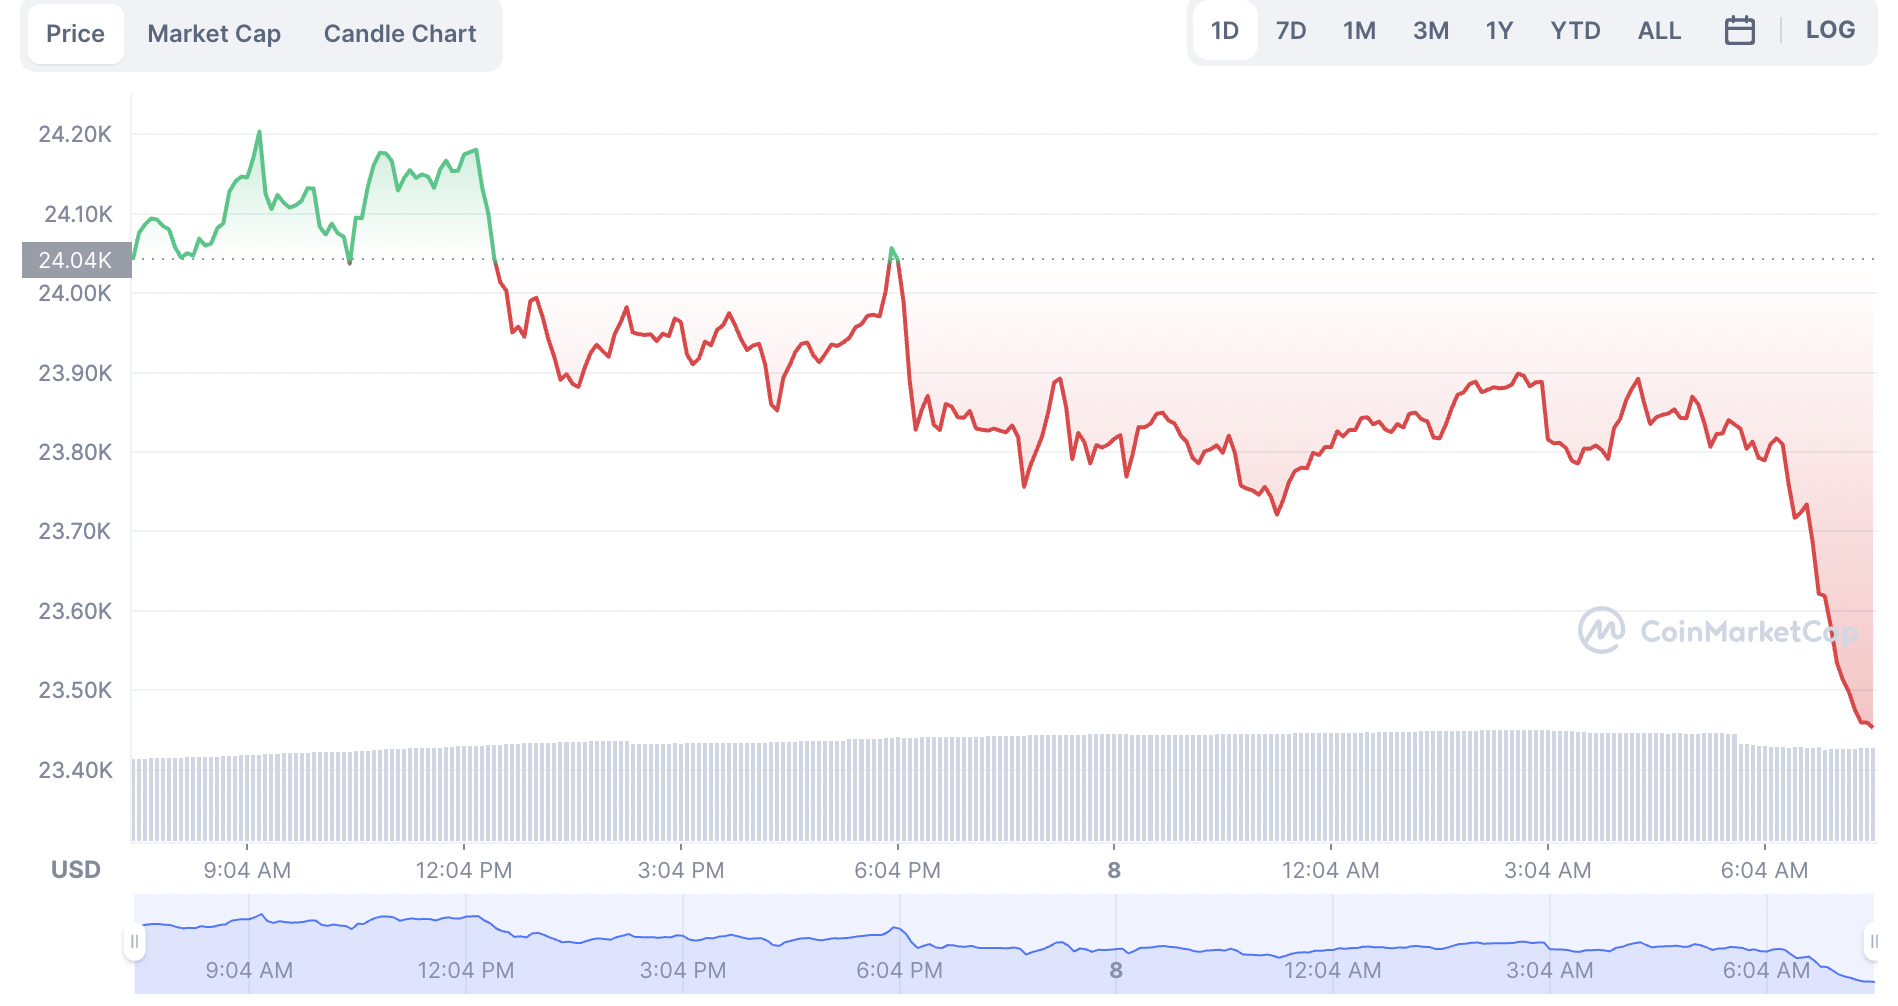
Task: Toggle LOG scale for the chart
Action: point(1830,30)
